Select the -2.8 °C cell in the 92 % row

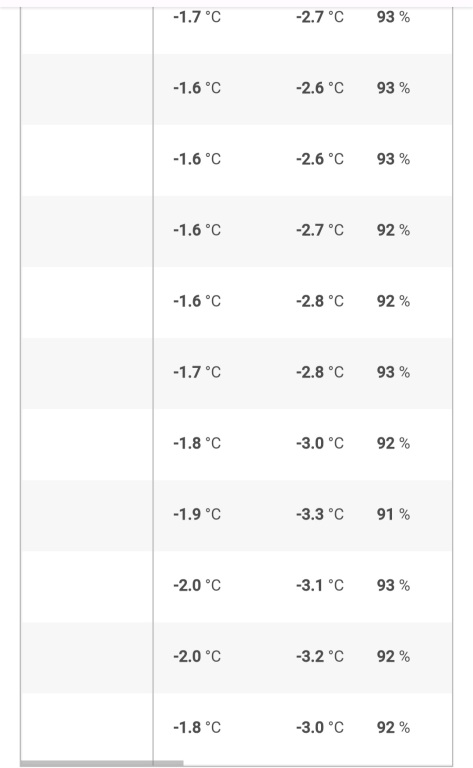point(320,301)
